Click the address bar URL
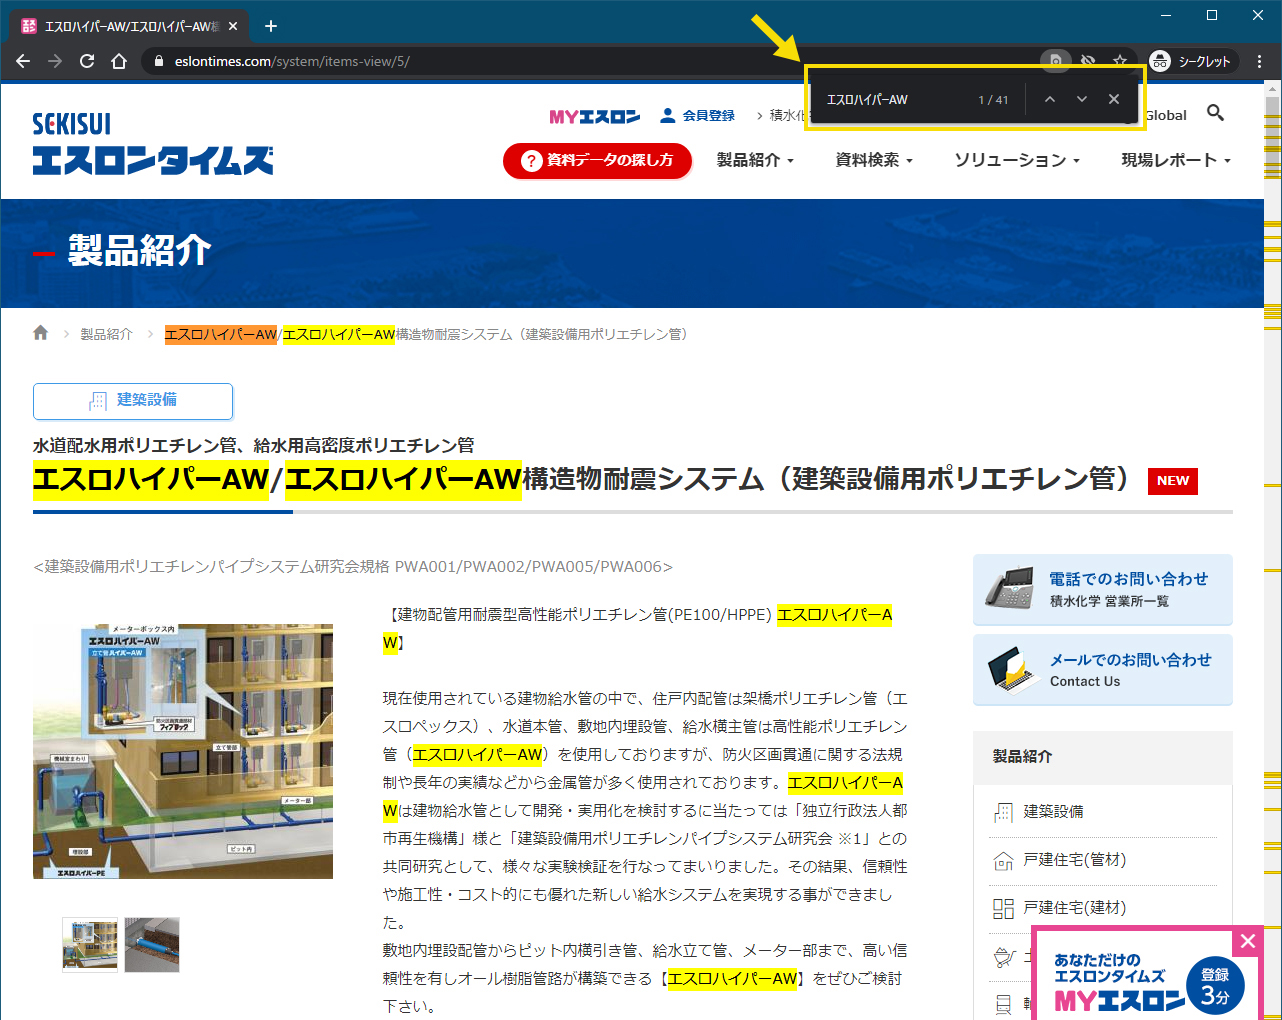This screenshot has height=1020, width=1282. pos(292,61)
